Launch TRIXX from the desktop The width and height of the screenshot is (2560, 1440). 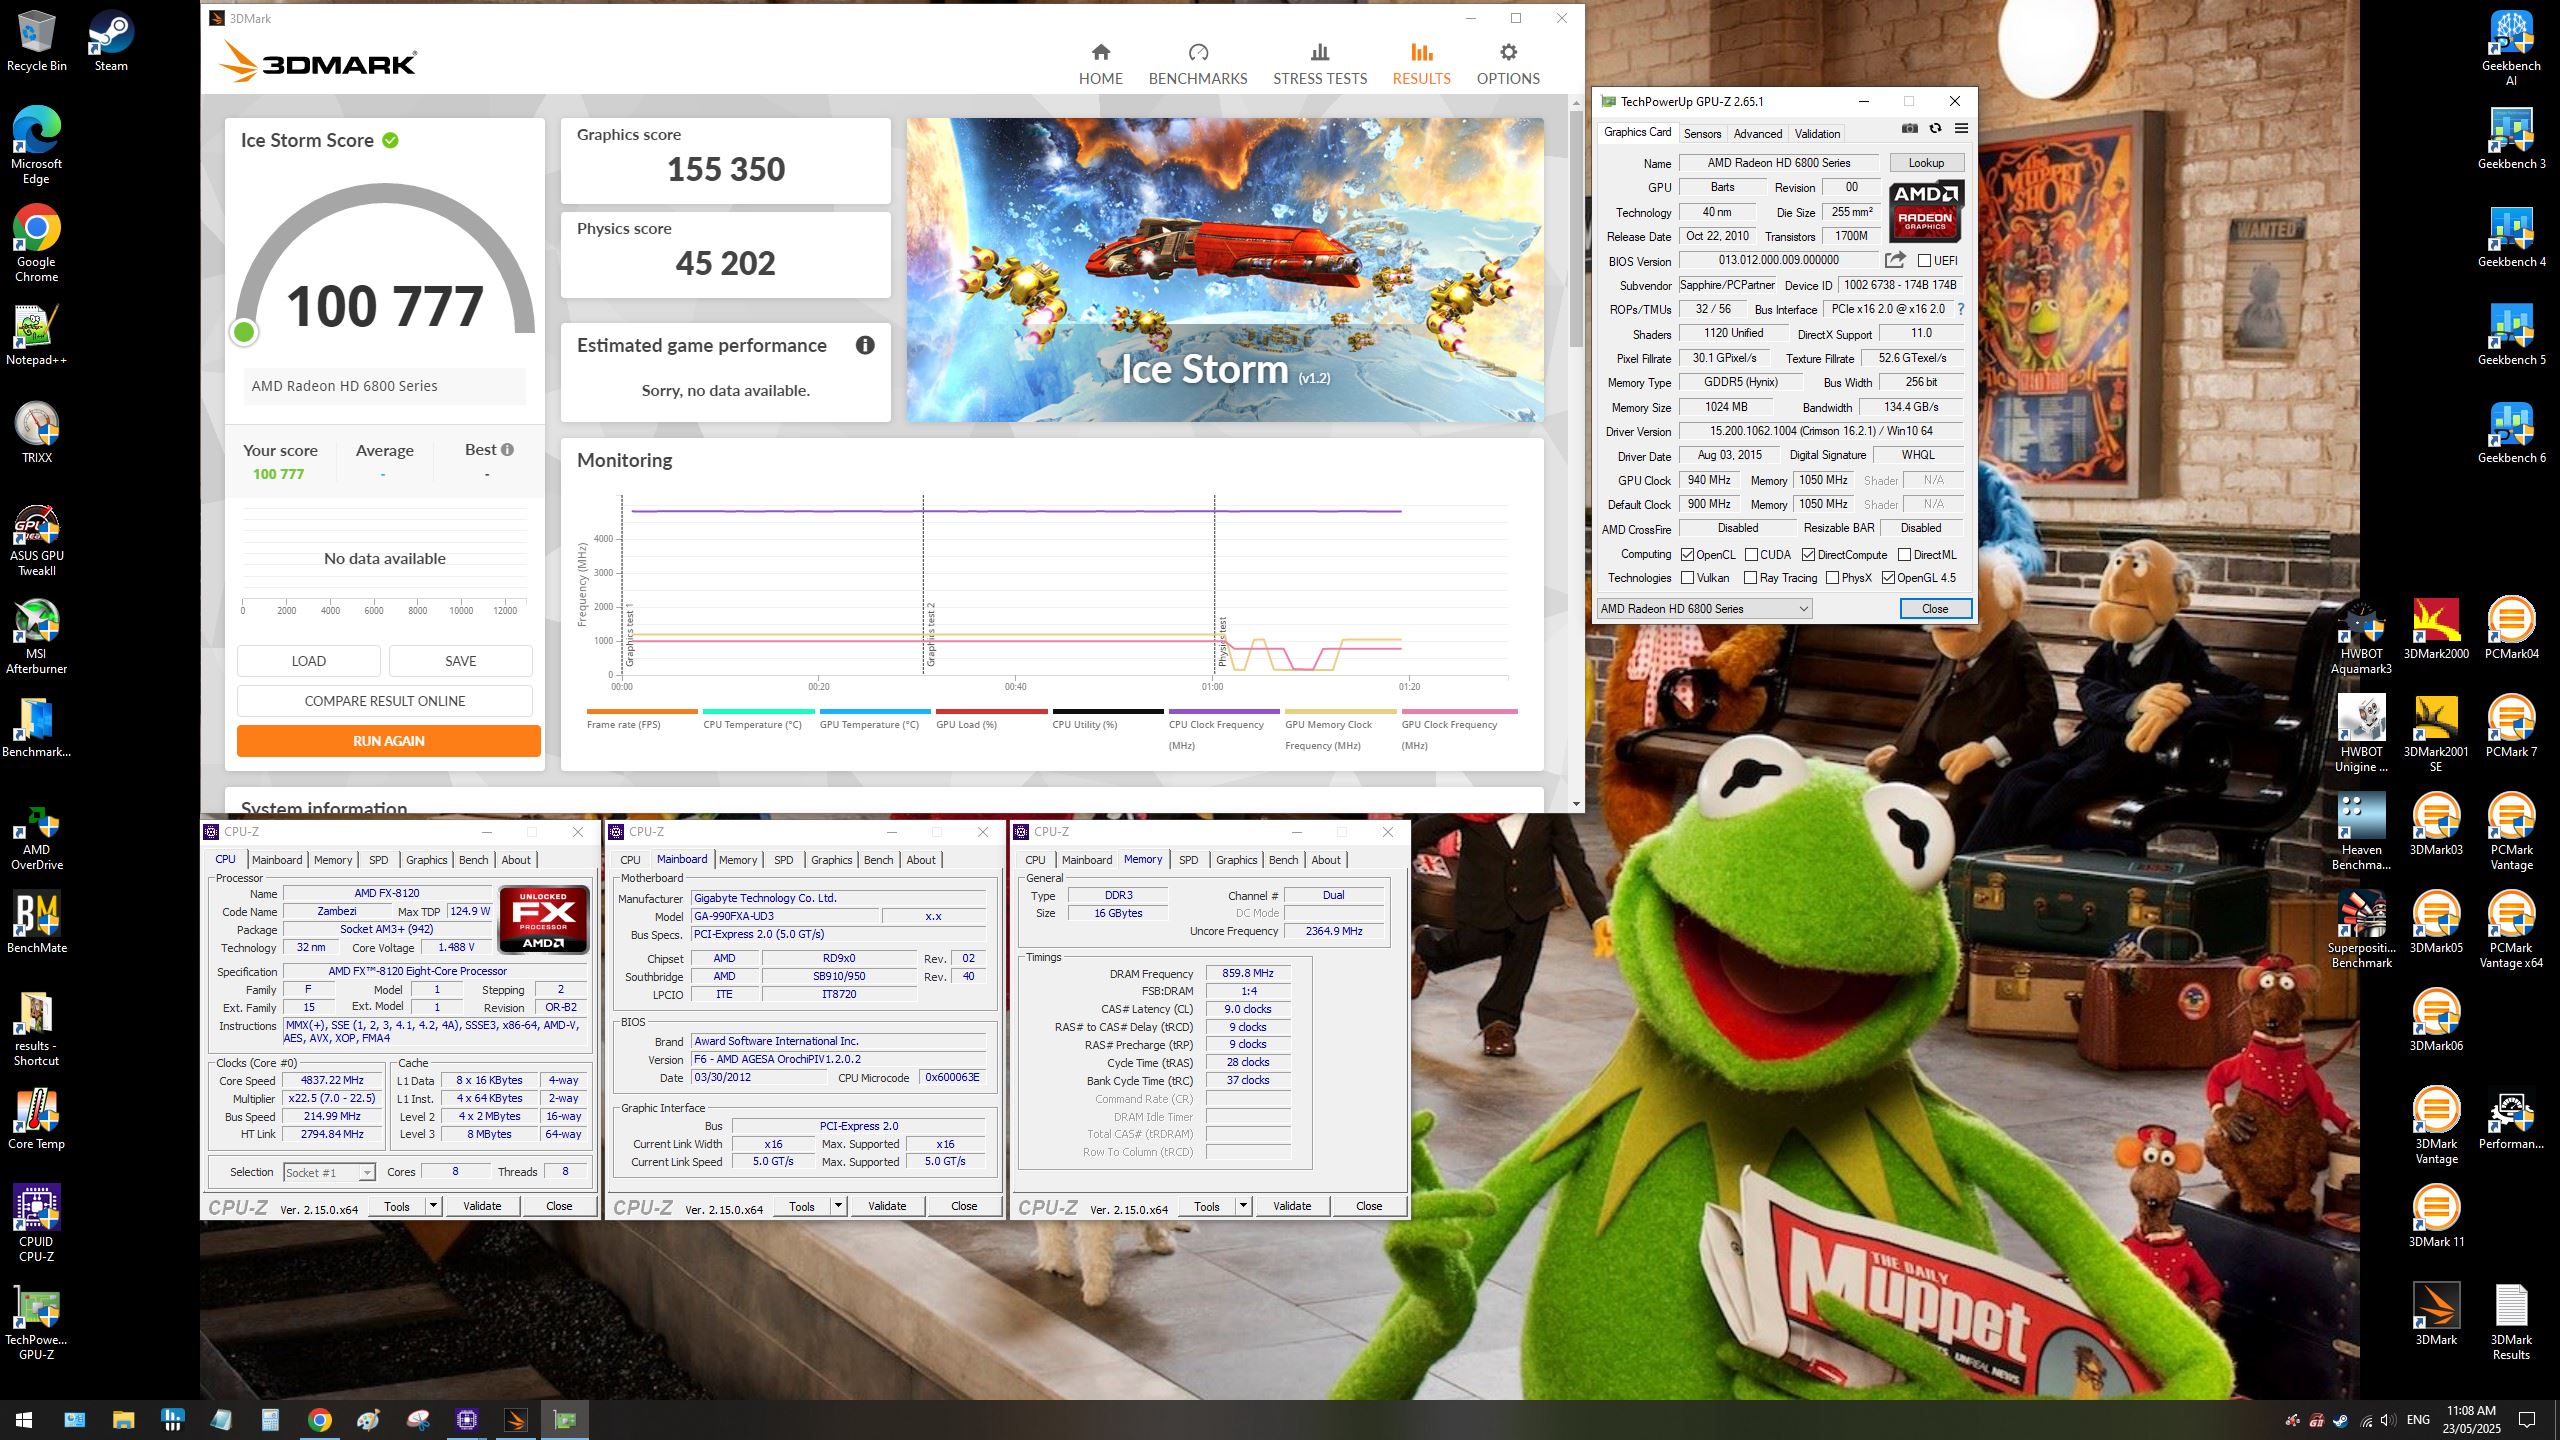click(36, 433)
